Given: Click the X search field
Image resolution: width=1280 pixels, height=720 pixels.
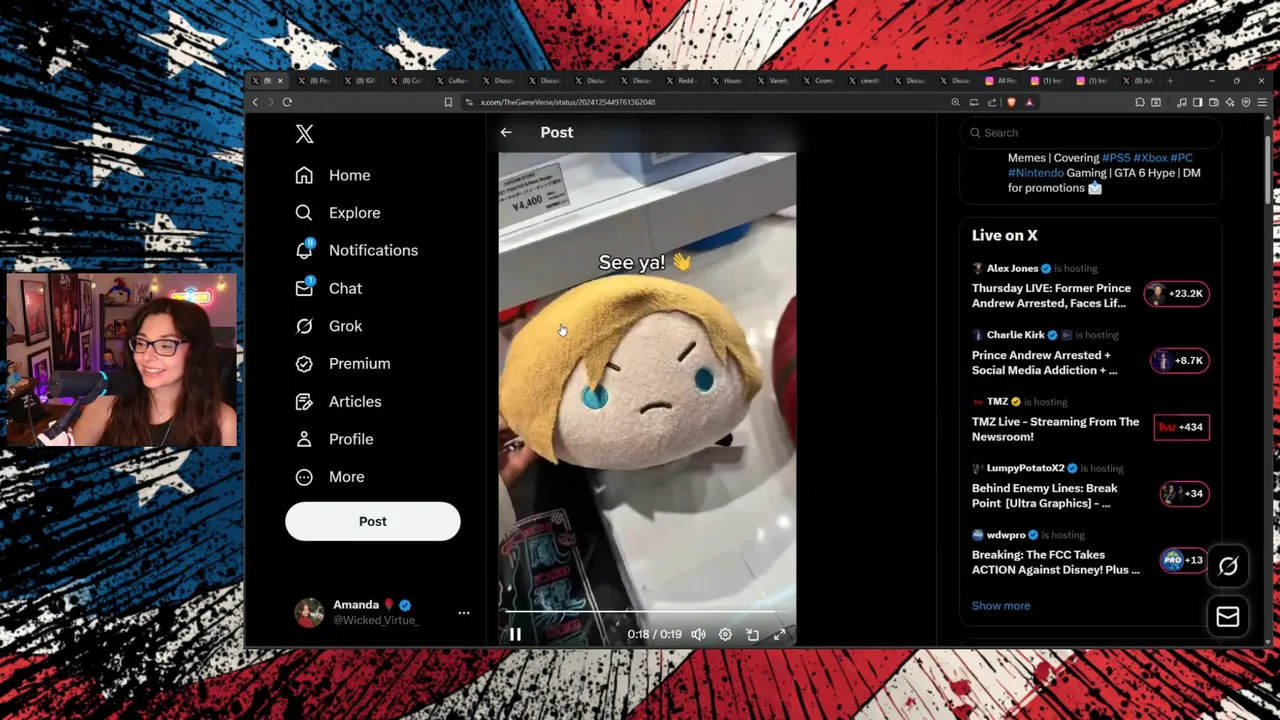Looking at the screenshot, I should (1090, 132).
